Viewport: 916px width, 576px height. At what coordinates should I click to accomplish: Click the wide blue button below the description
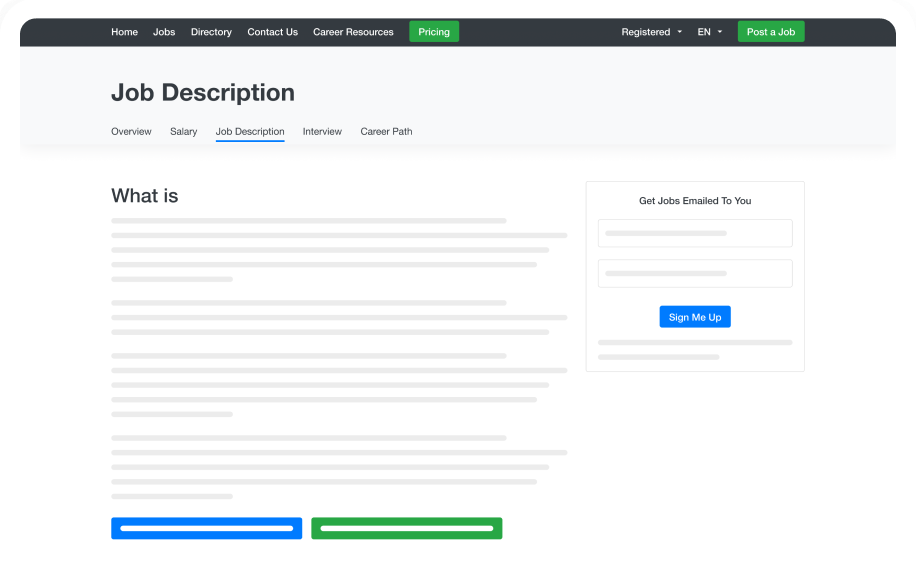point(206,528)
